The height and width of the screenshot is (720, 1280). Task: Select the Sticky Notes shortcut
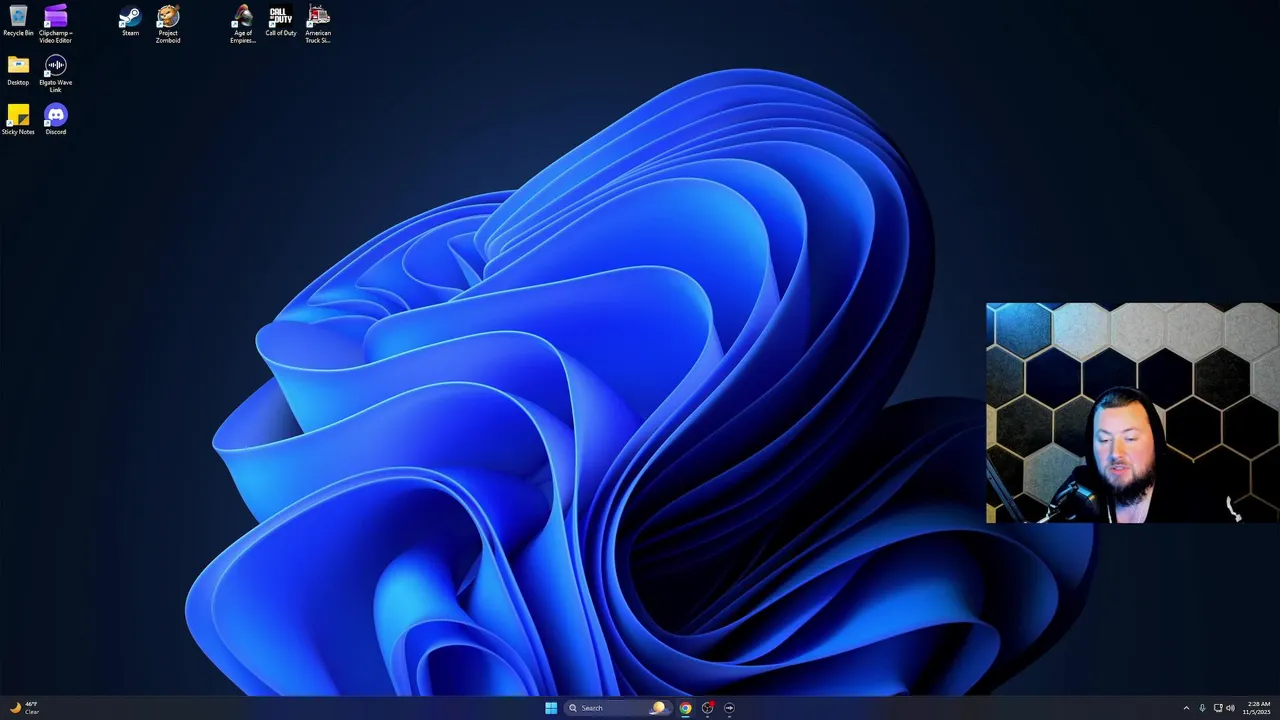(x=18, y=120)
